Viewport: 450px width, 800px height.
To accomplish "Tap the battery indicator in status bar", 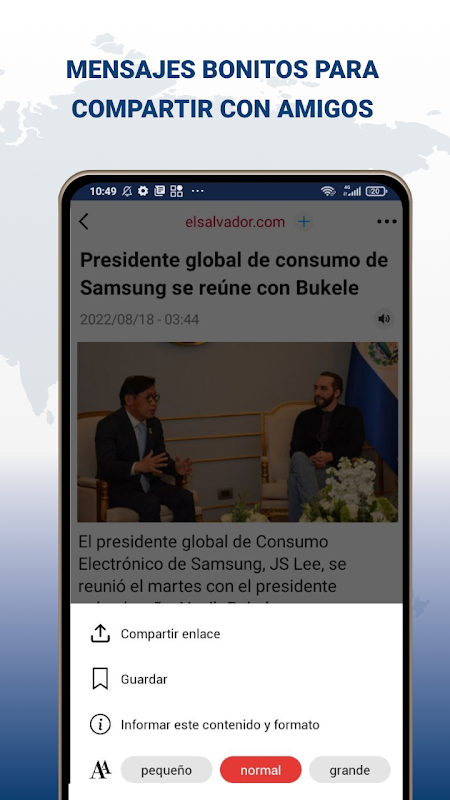I will [376, 191].
